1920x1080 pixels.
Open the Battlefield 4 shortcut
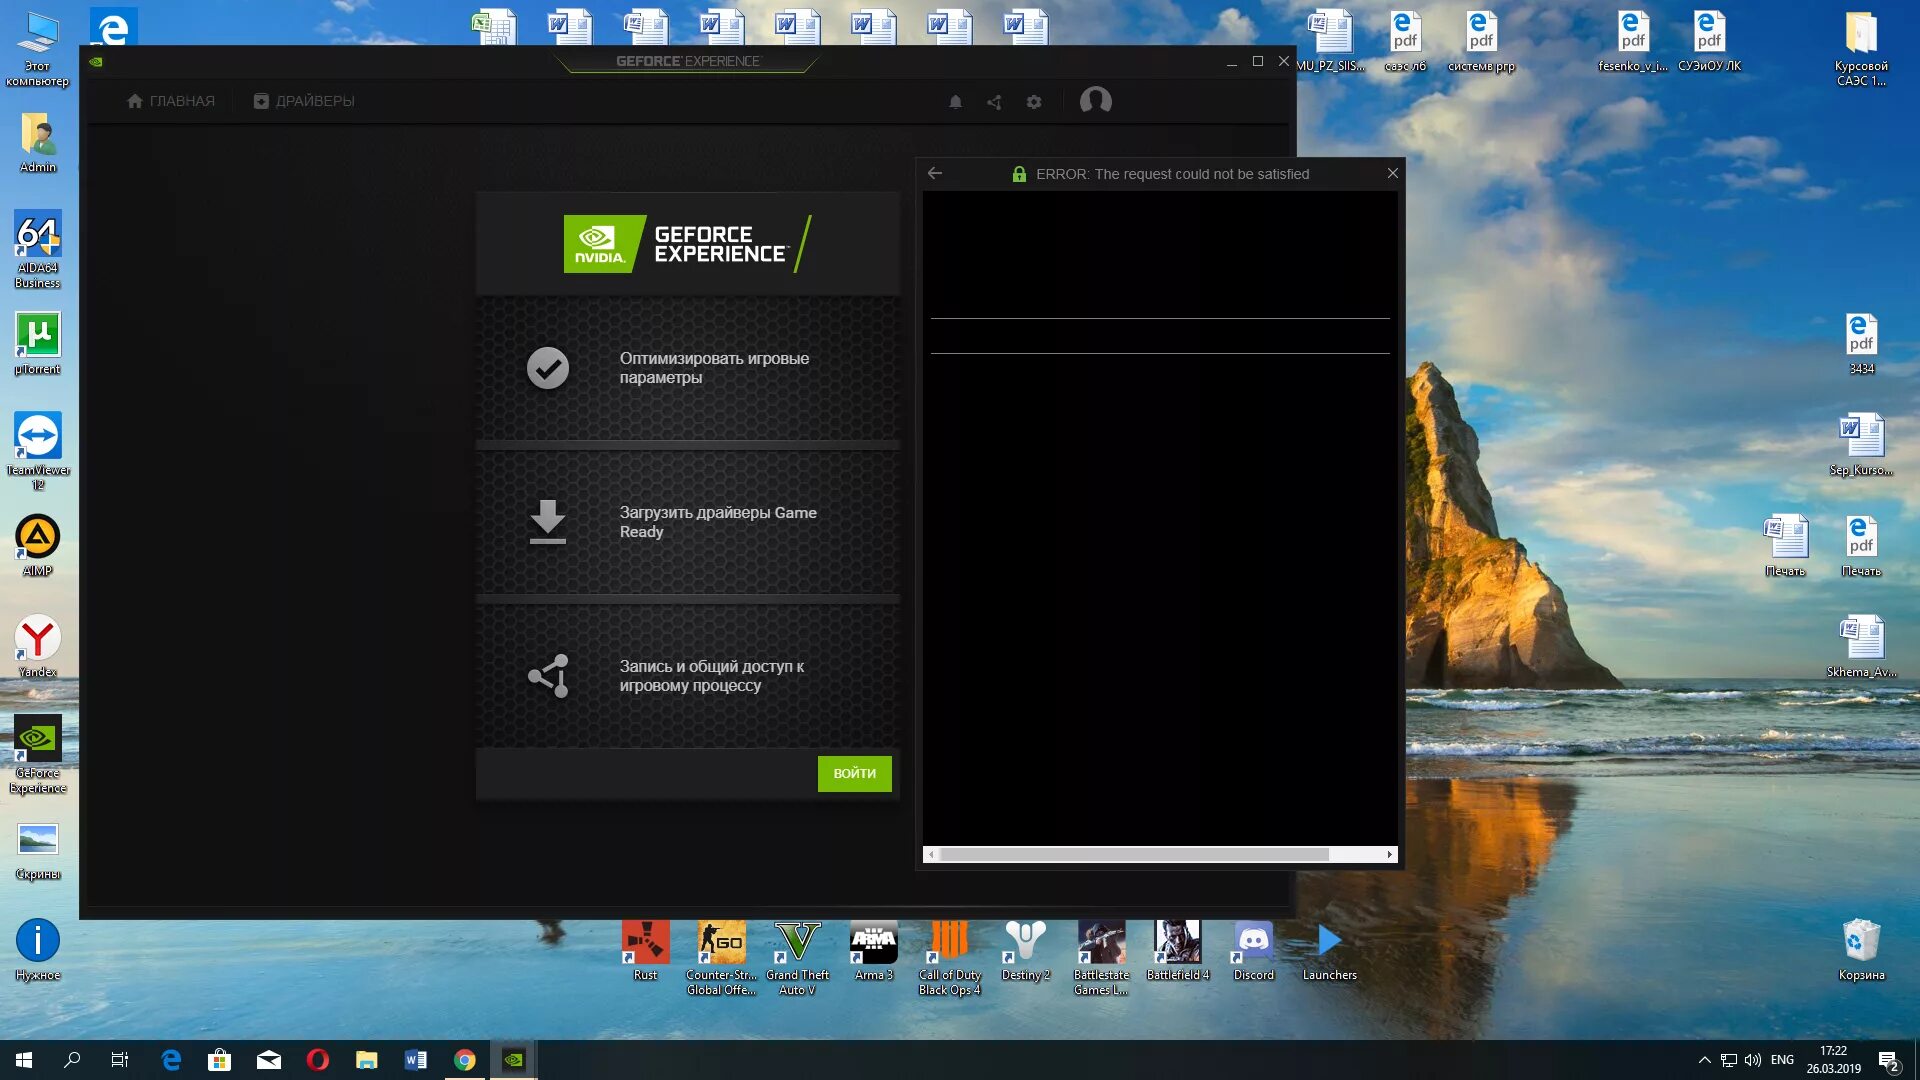pyautogui.click(x=1177, y=952)
